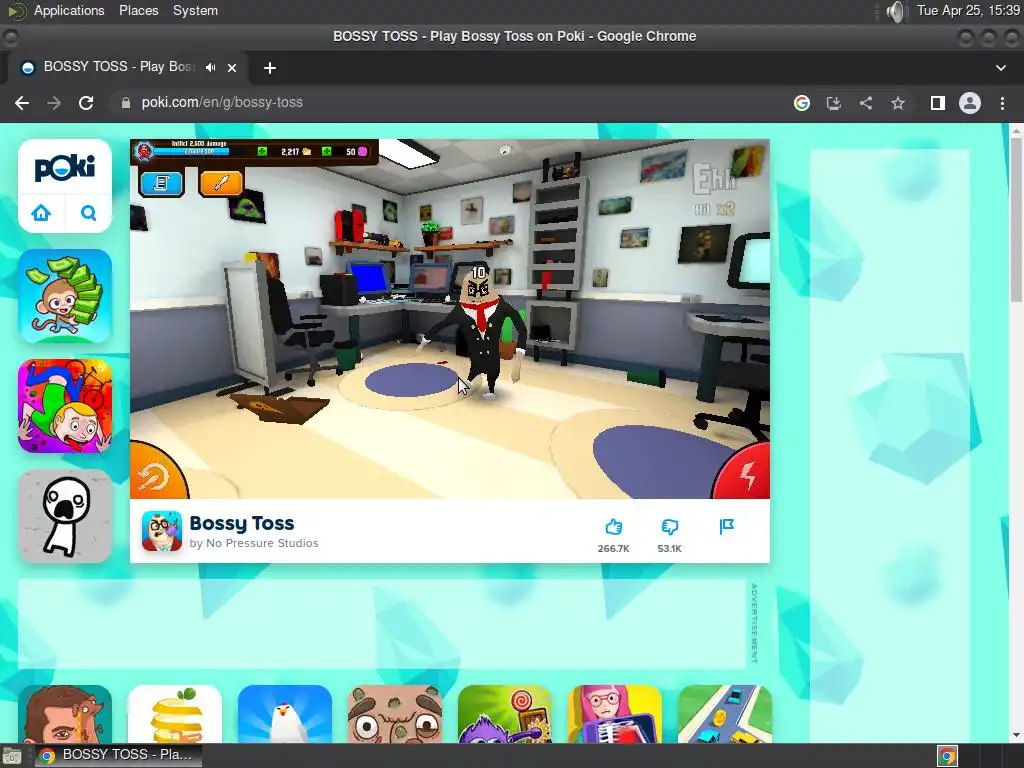The image size is (1024, 768).
Task: Open the road traffic cars game thumbnail
Action: [x=725, y=714]
